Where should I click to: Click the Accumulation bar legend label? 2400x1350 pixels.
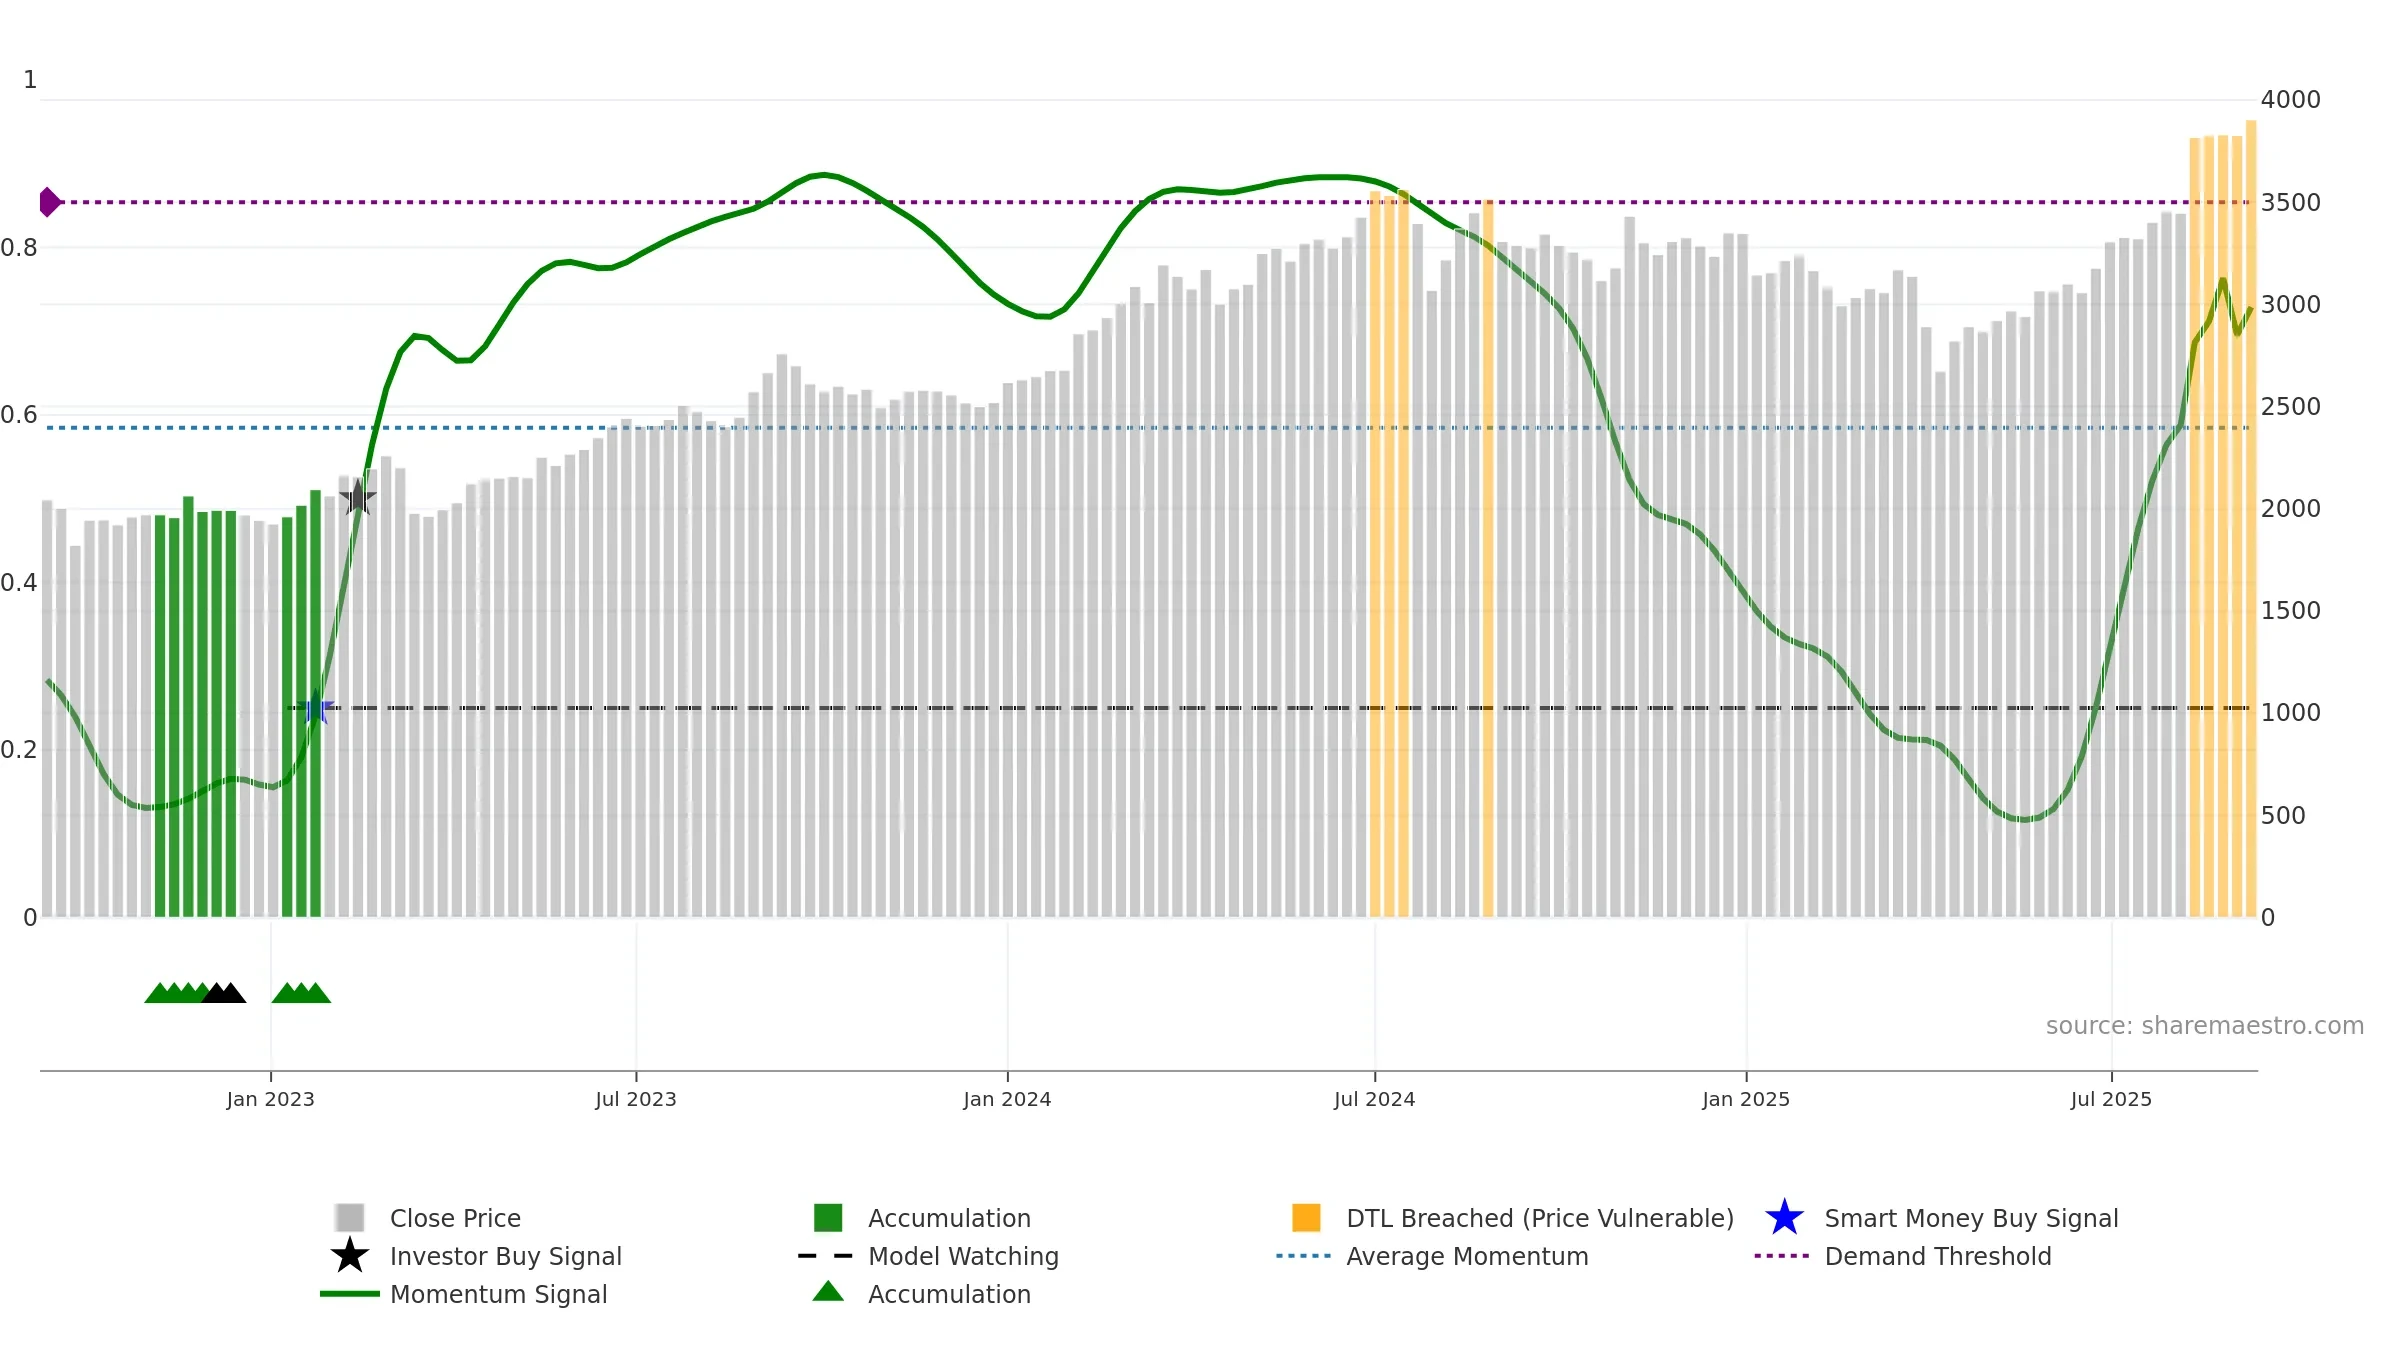tap(949, 1218)
